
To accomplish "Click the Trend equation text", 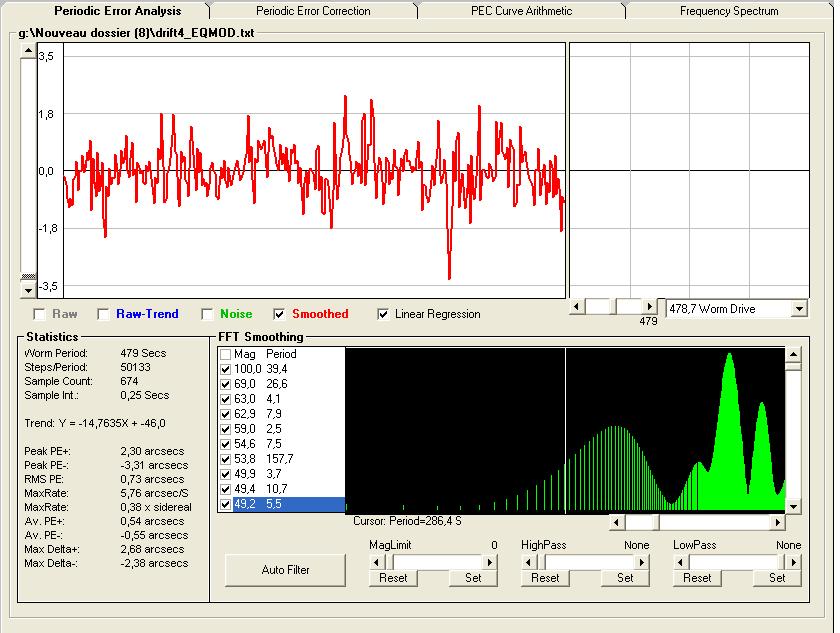I will pyautogui.click(x=95, y=424).
